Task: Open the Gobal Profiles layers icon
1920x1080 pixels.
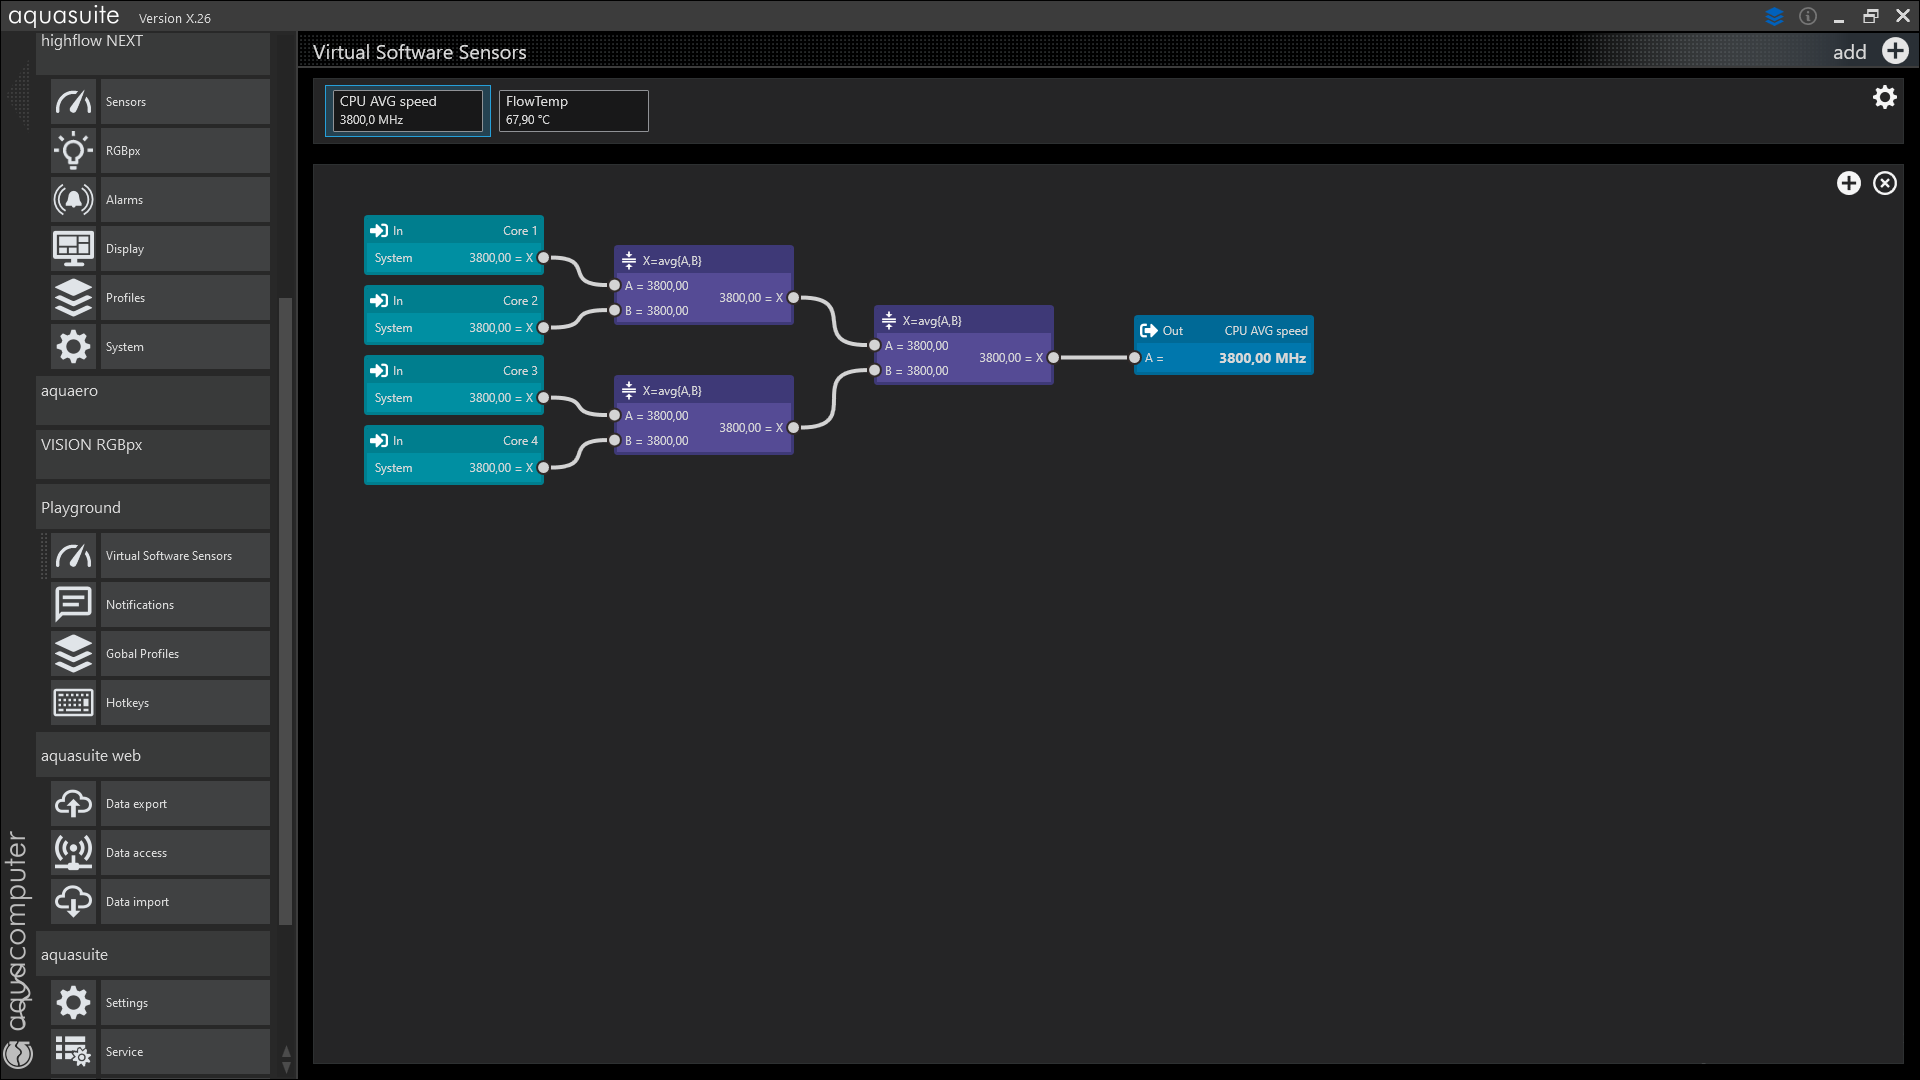Action: click(x=73, y=654)
